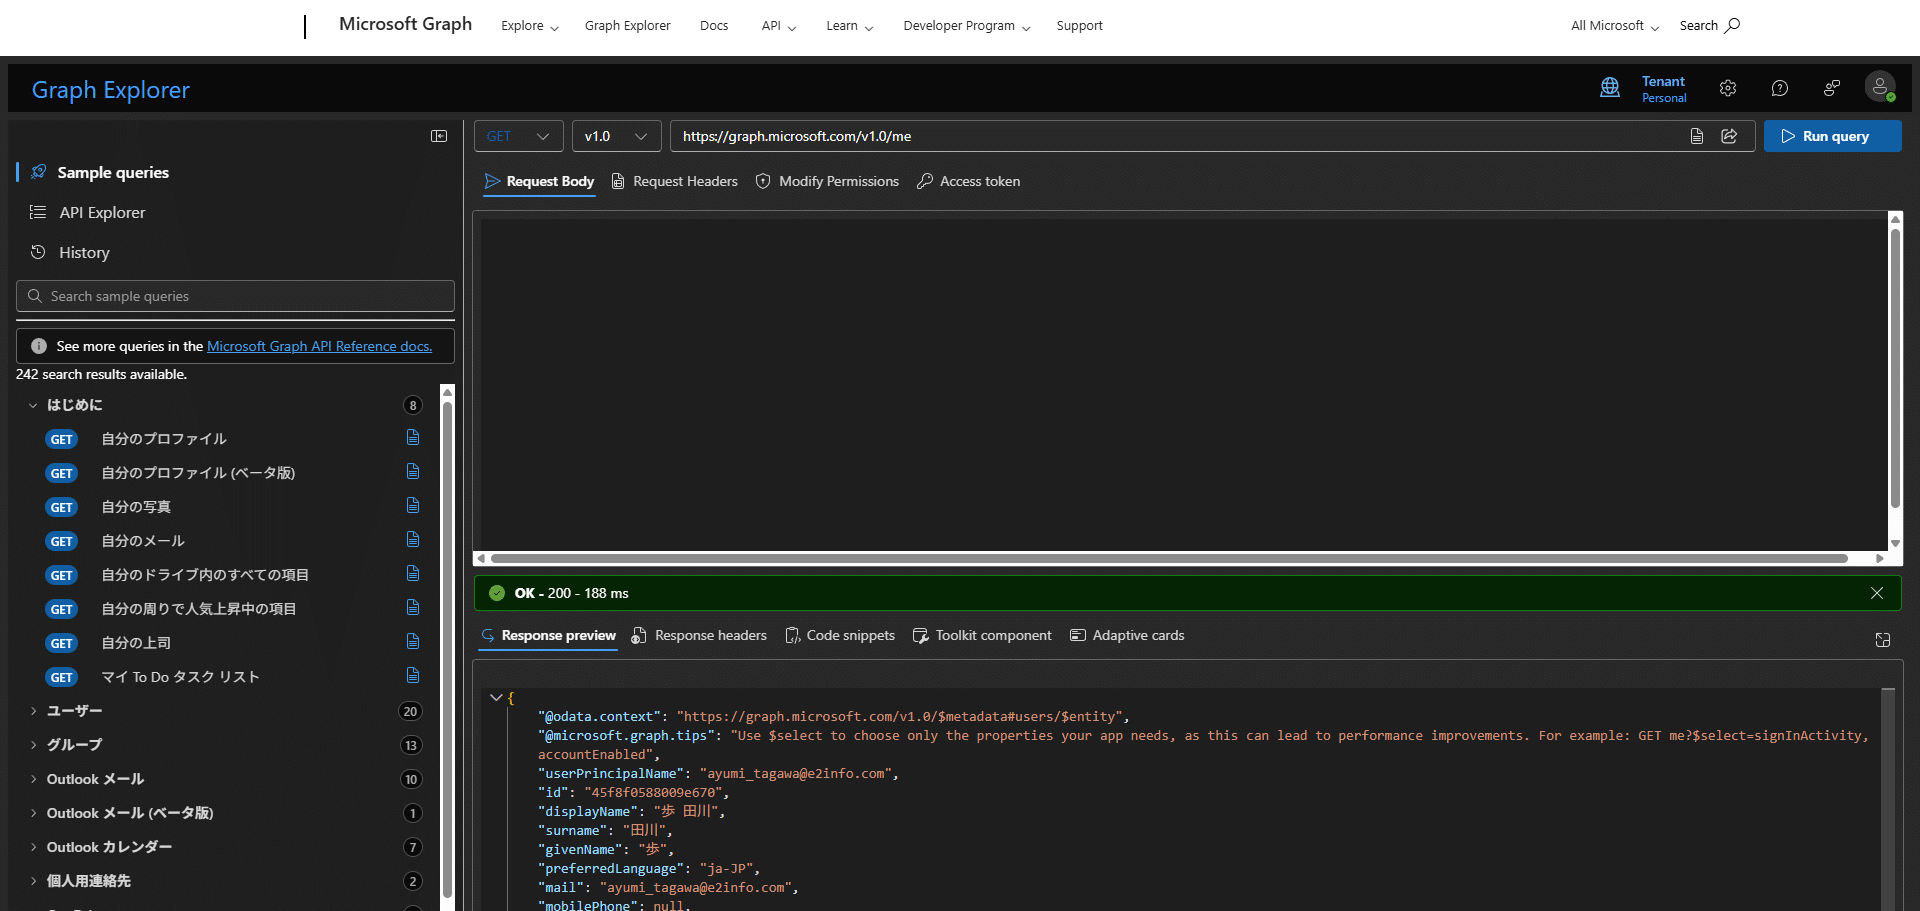Open the GET method dropdown
The height and width of the screenshot is (911, 1920).
518,136
